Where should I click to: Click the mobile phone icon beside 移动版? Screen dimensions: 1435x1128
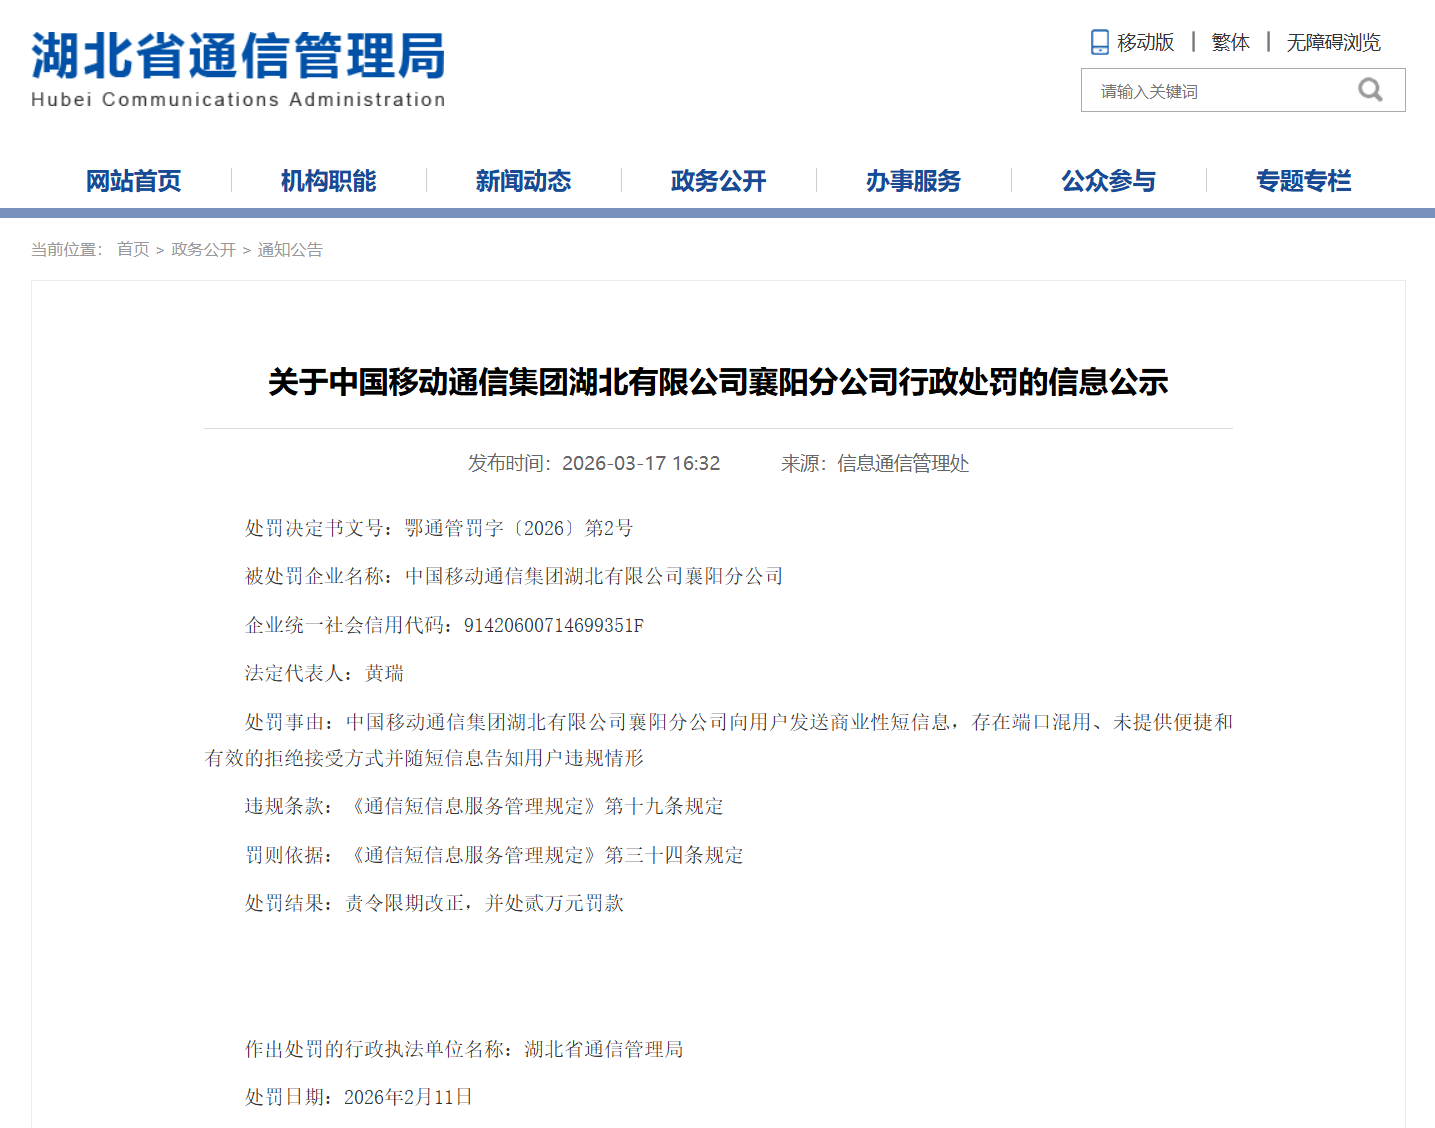click(x=1099, y=42)
